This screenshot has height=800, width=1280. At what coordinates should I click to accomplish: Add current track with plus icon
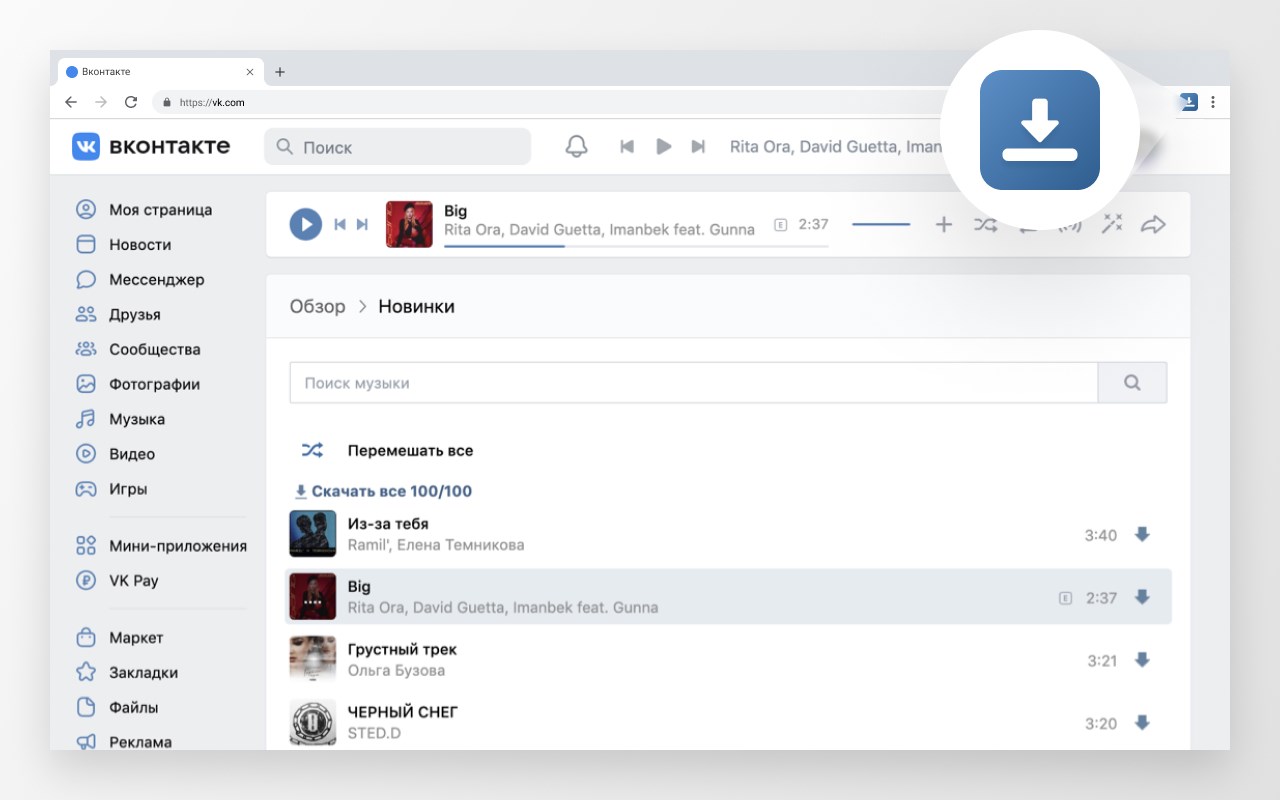pos(943,224)
